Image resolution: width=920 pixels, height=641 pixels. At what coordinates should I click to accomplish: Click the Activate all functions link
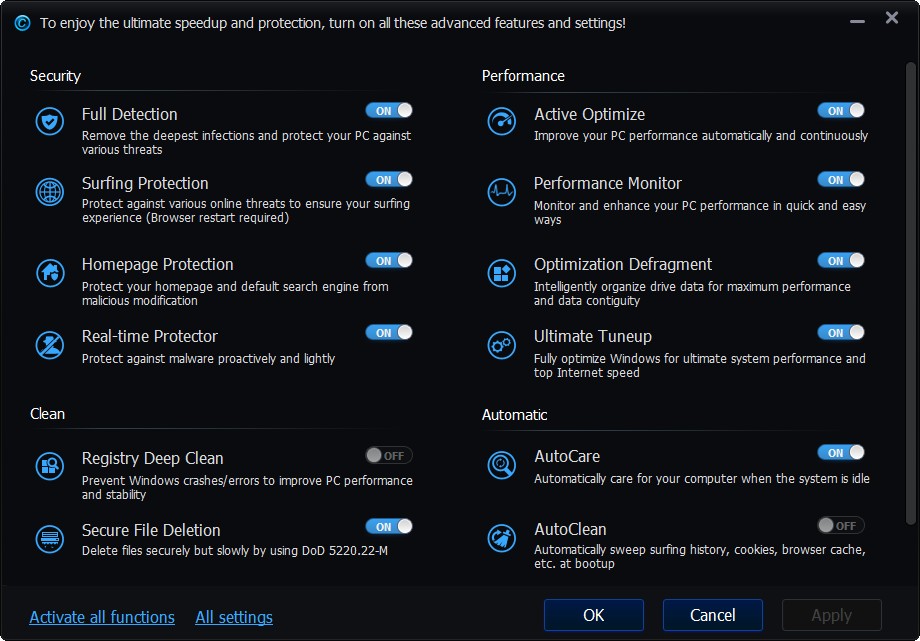[x=102, y=618]
